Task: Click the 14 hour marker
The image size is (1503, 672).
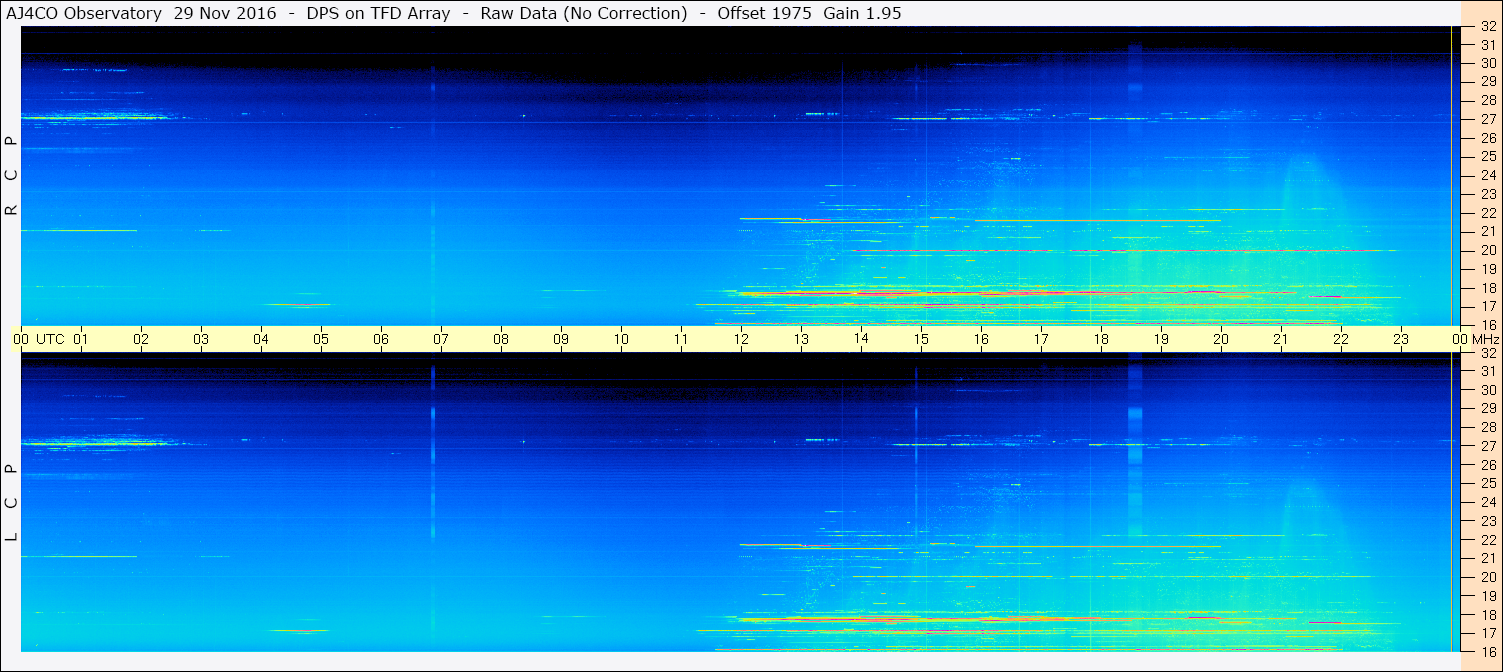Action: [861, 339]
